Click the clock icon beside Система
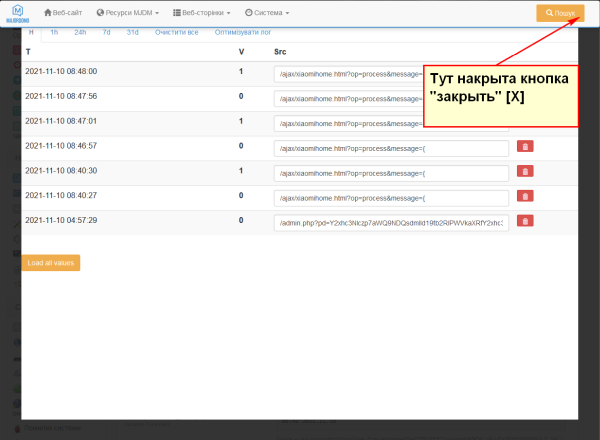This screenshot has height=440, width=600. coord(249,13)
